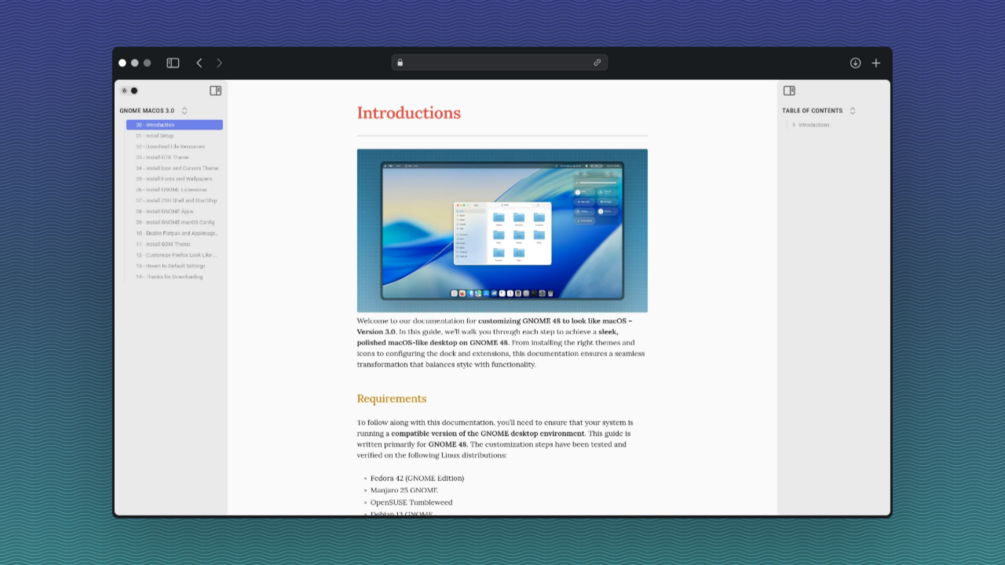Open '03 - Install GTK Theme' page

(162, 158)
